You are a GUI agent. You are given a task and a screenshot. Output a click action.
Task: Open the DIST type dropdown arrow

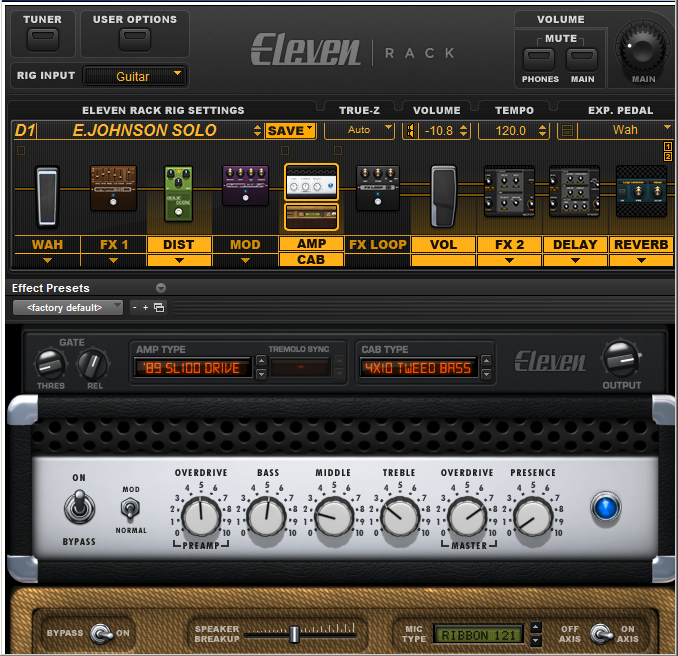click(179, 260)
